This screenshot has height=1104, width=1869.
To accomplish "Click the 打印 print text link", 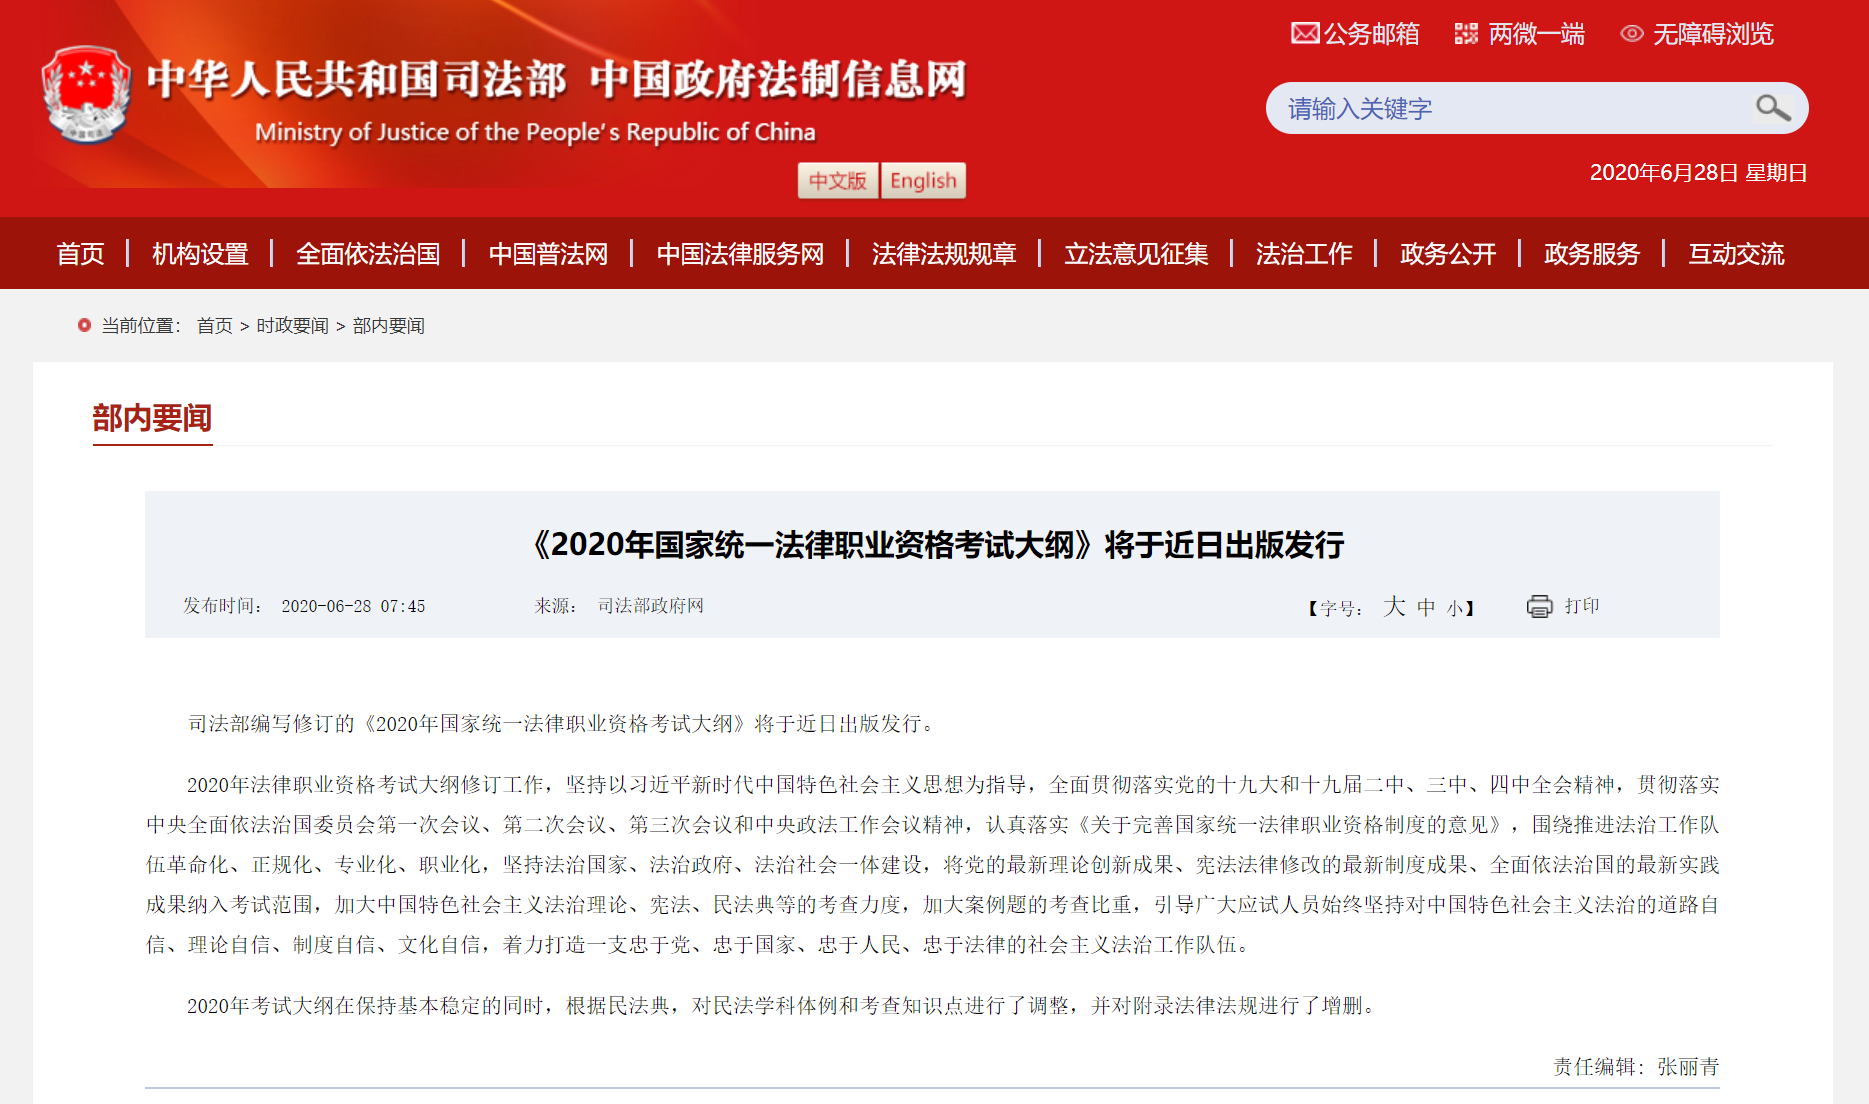I will (x=1582, y=606).
